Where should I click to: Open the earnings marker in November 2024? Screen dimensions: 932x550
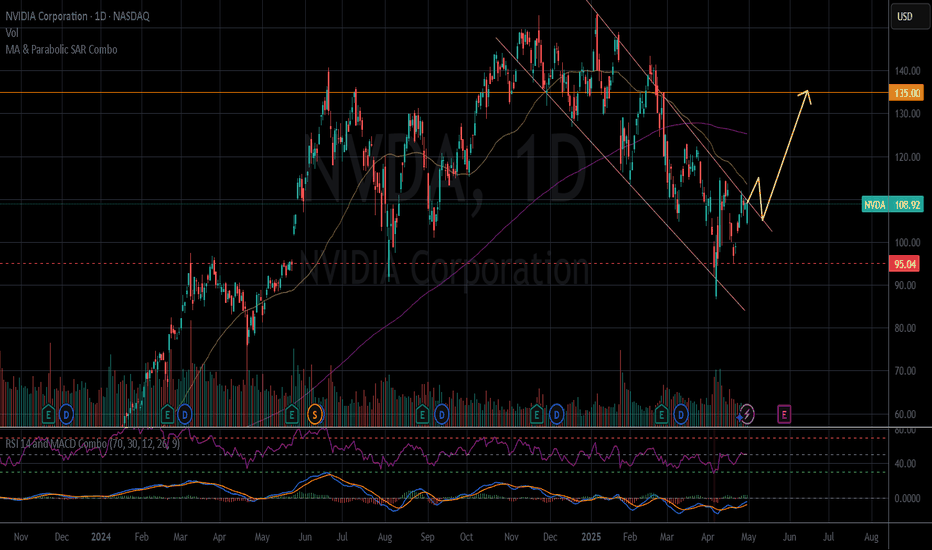point(537,414)
